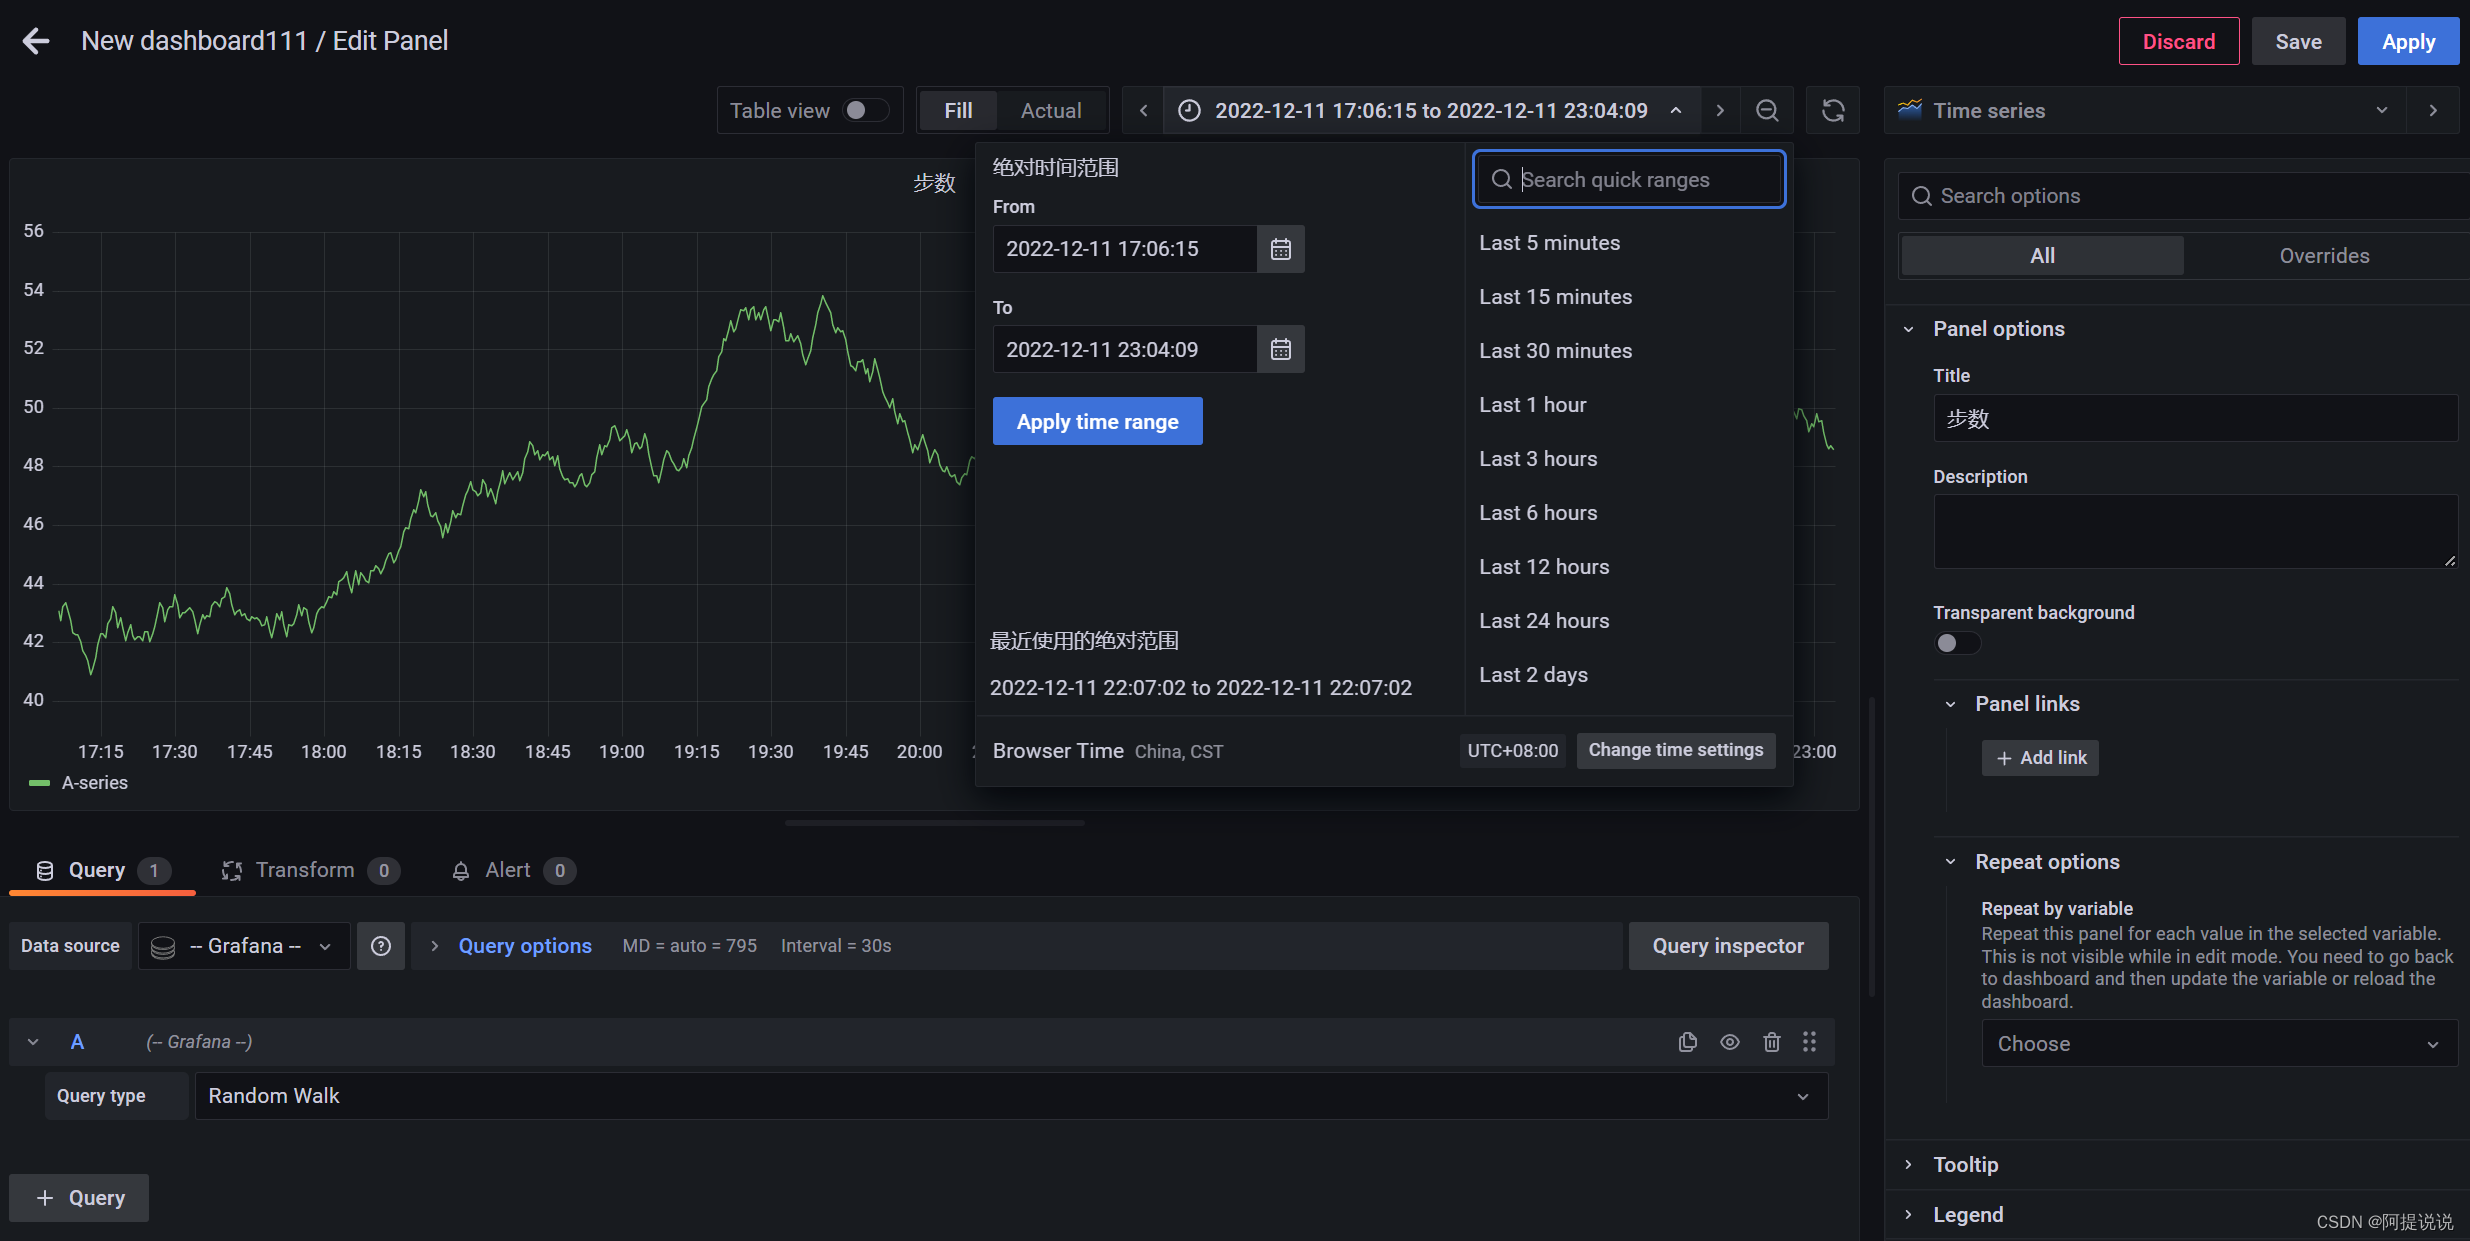Toggle the Table view switch
Image resolution: width=2470 pixels, height=1241 pixels.
(x=865, y=111)
